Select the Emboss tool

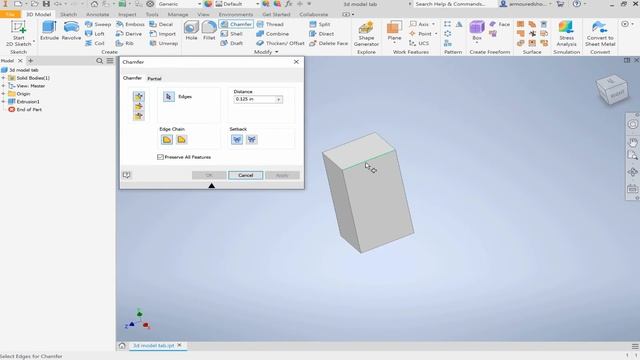click(130, 24)
